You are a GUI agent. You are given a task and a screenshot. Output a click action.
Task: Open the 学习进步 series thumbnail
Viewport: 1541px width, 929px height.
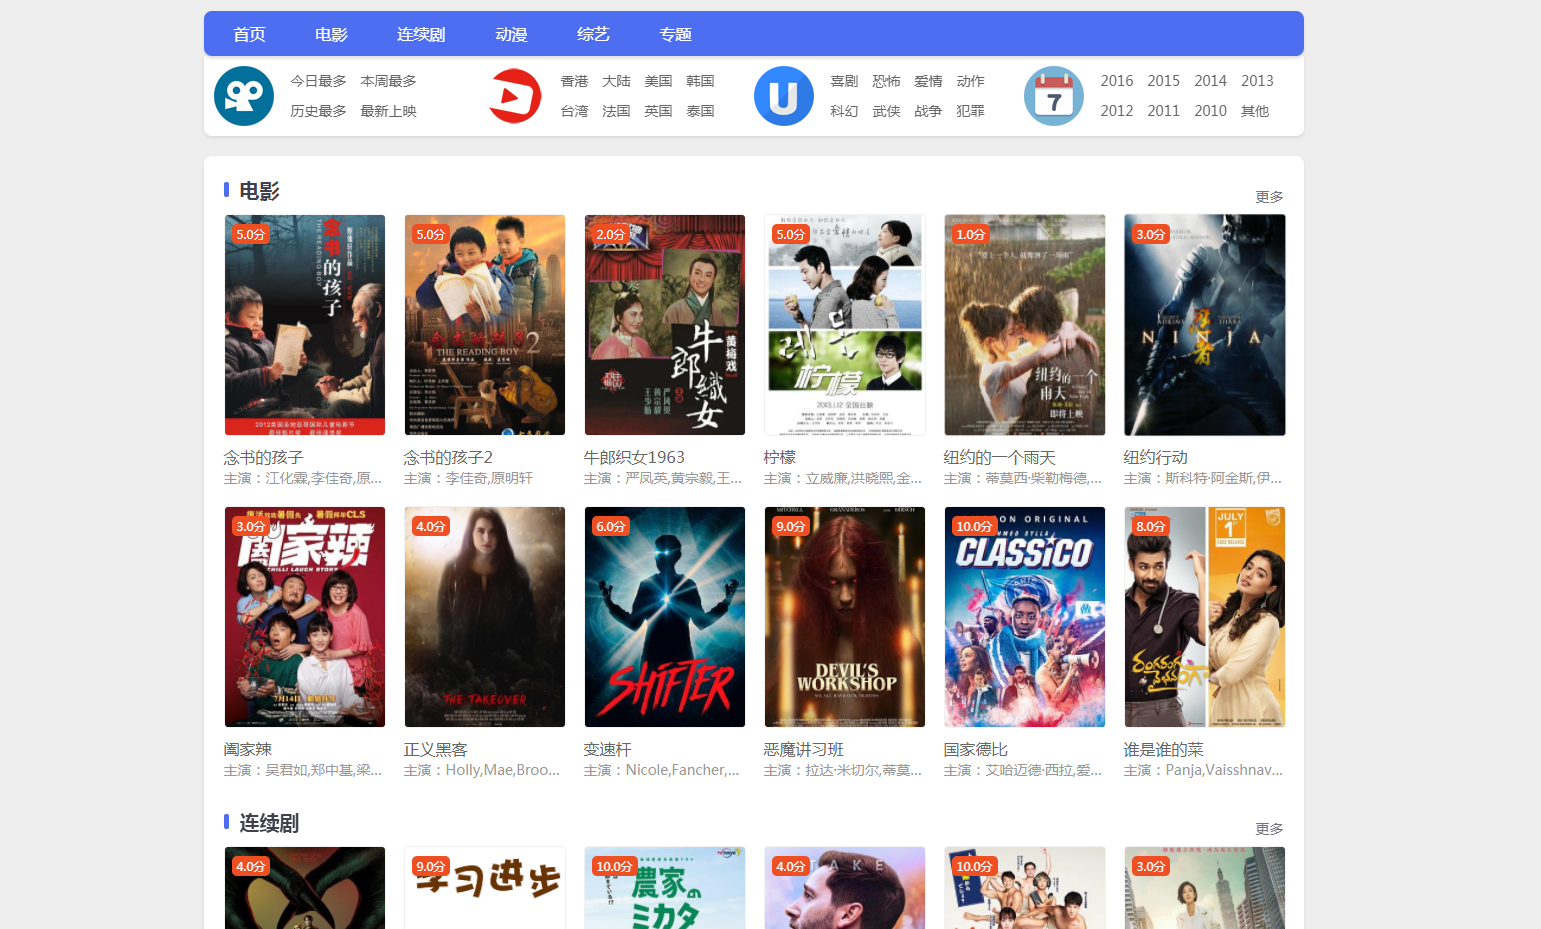tap(485, 888)
